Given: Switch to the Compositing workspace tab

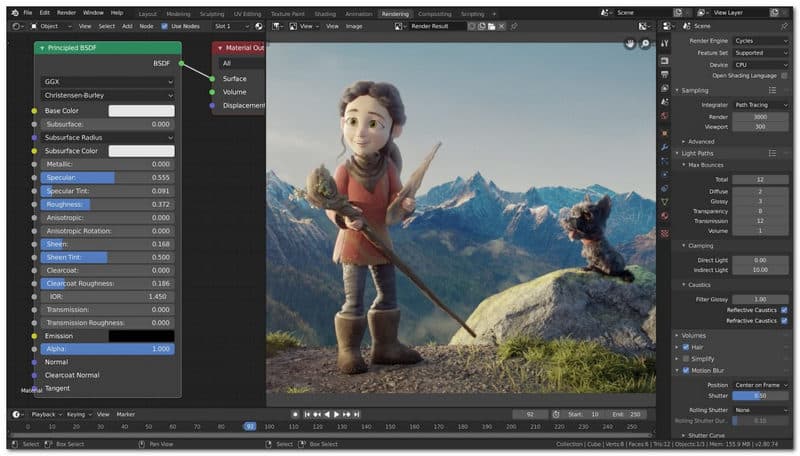Looking at the screenshot, I should 434,14.
